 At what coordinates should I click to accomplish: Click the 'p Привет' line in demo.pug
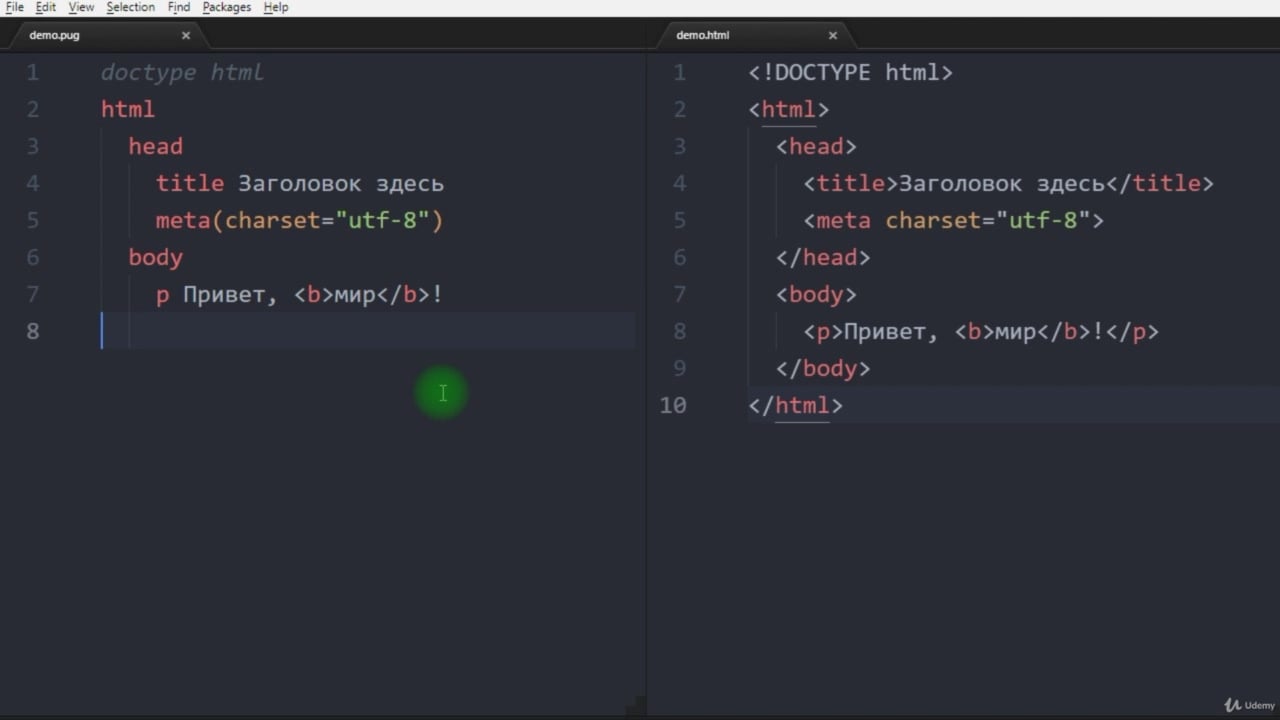click(x=299, y=295)
